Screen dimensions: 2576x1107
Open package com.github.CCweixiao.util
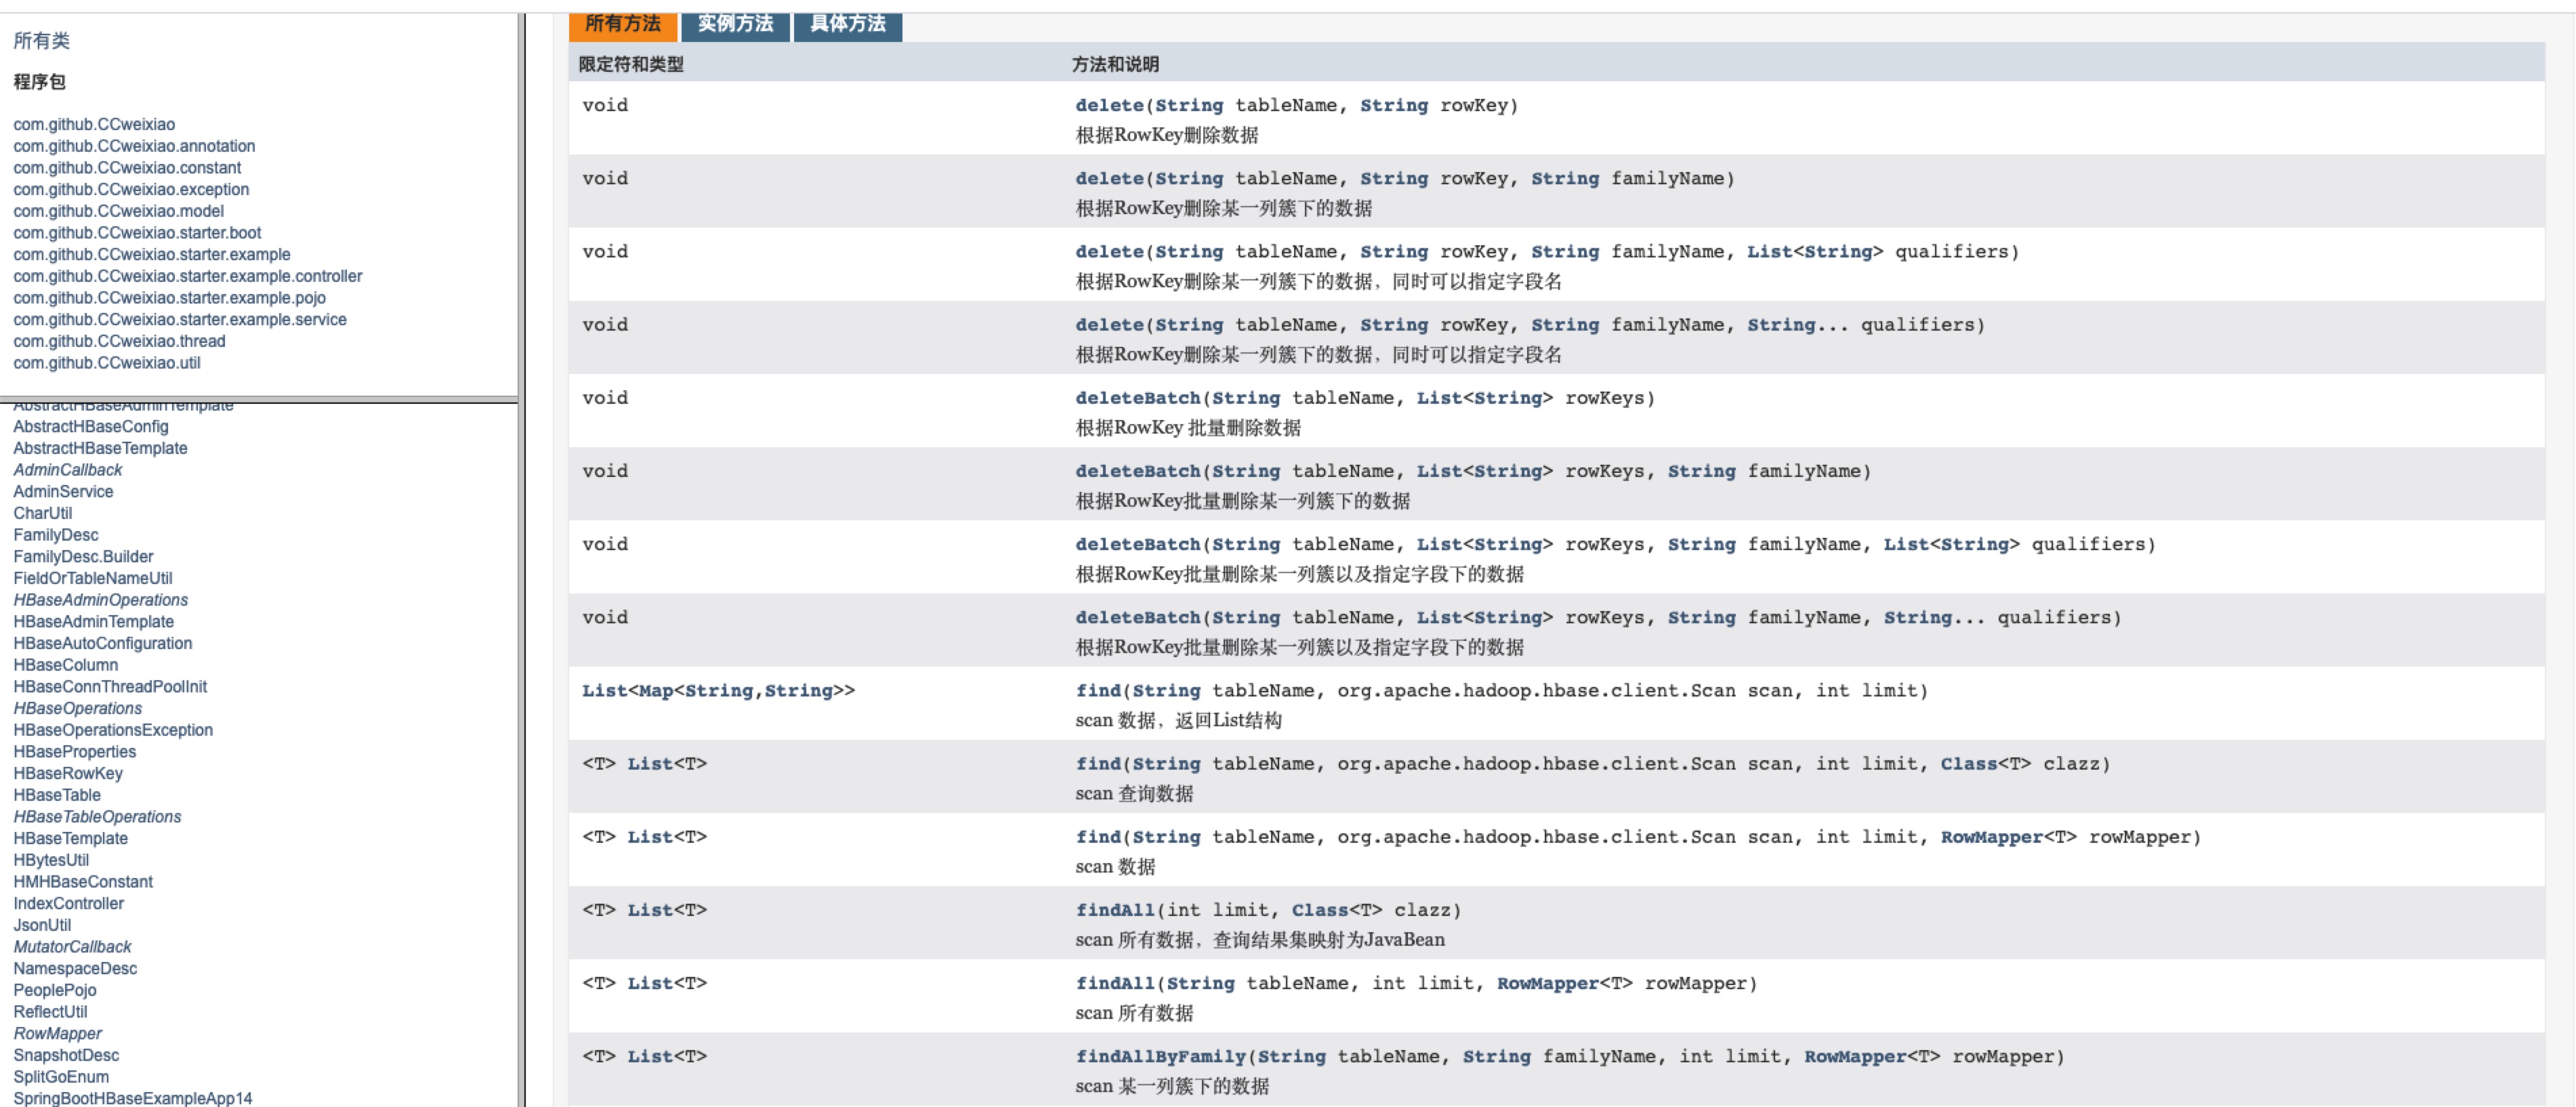click(106, 363)
